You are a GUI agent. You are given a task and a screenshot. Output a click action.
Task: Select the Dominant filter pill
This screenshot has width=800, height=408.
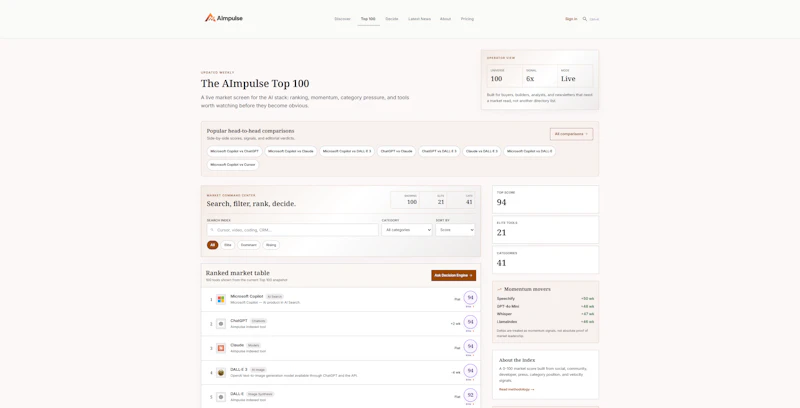(249, 245)
